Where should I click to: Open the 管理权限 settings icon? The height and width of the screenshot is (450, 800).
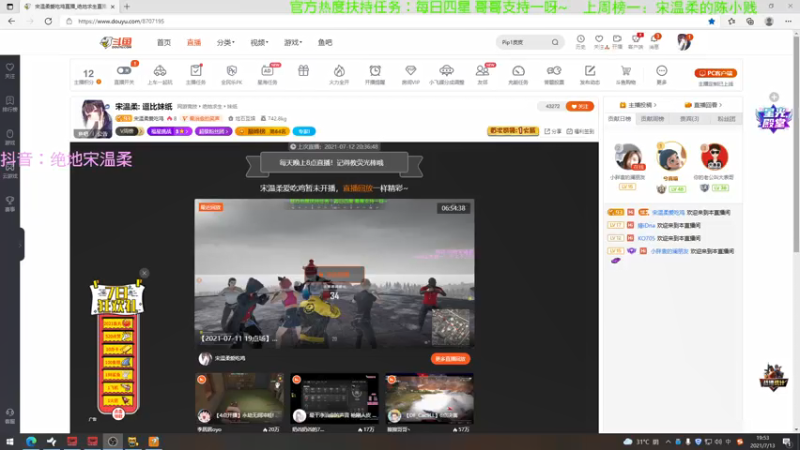554,74
